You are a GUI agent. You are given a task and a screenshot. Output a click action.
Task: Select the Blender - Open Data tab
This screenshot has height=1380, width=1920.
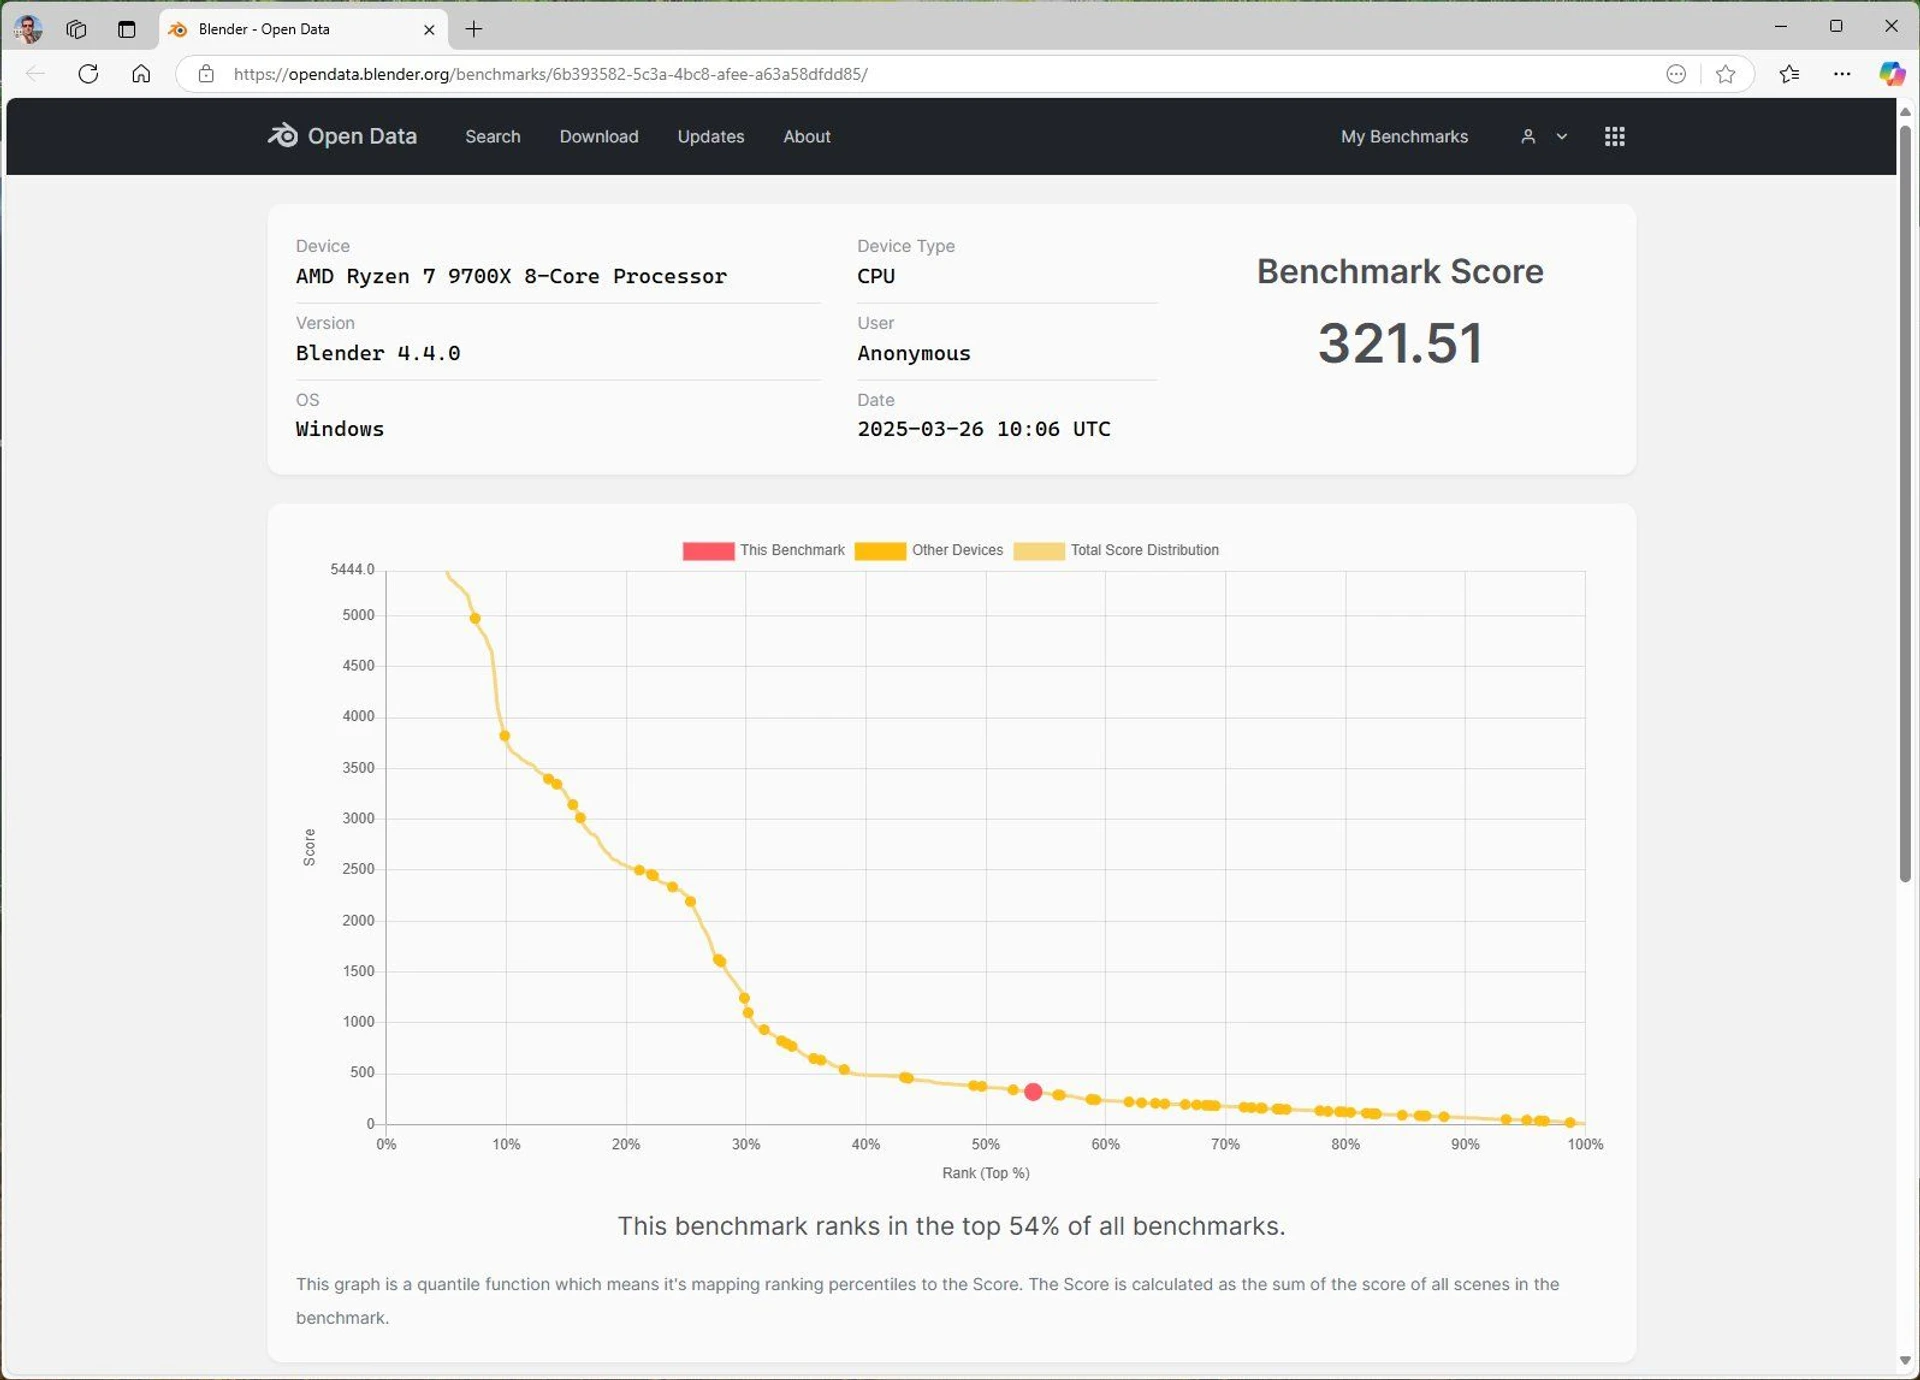pos(303,29)
